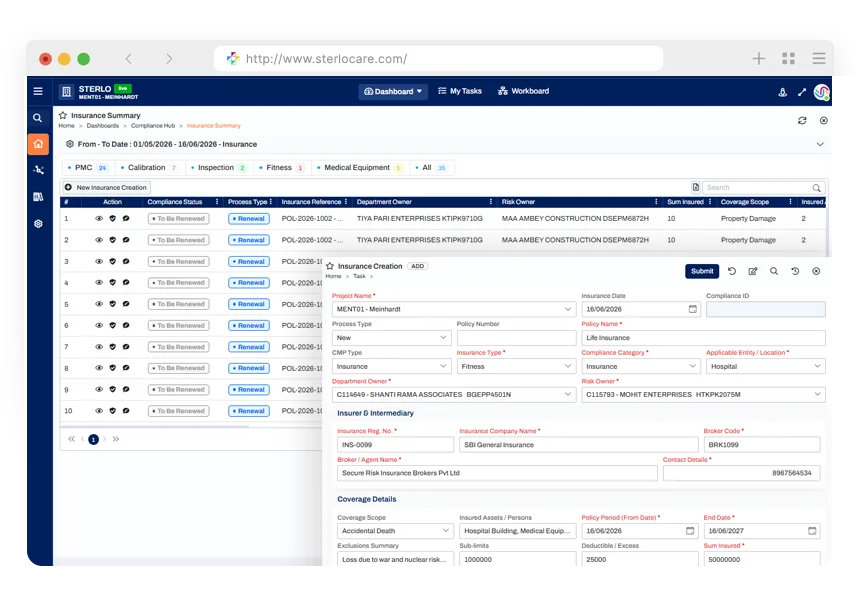The image size is (858, 606).
Task: Click the notification bell icon in header
Action: [782, 92]
